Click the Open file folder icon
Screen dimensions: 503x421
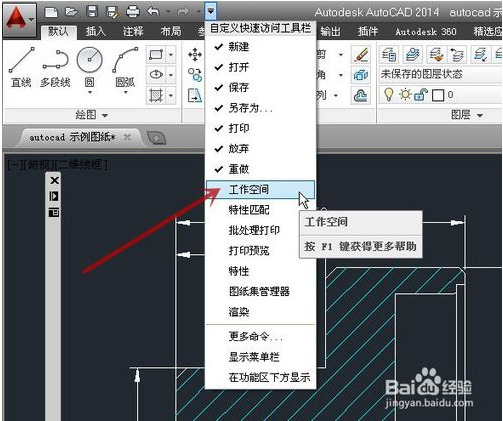[x=71, y=12]
